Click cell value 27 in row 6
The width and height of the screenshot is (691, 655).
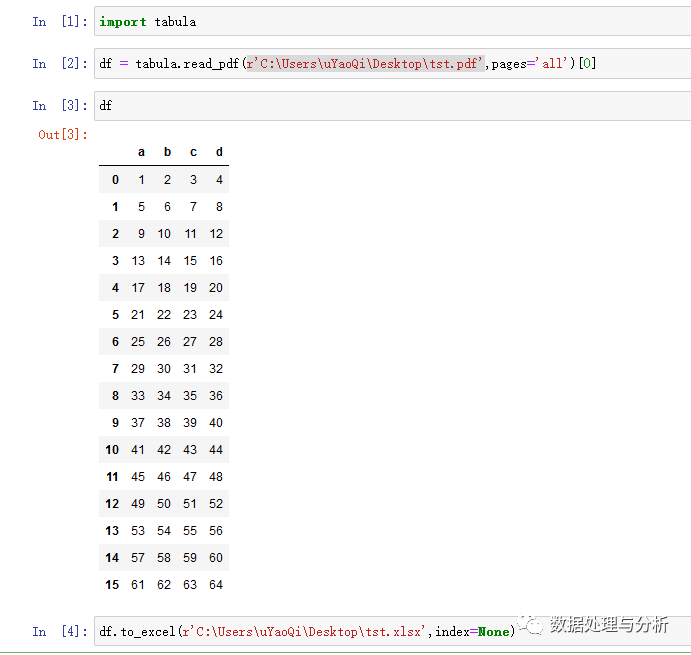pos(190,342)
